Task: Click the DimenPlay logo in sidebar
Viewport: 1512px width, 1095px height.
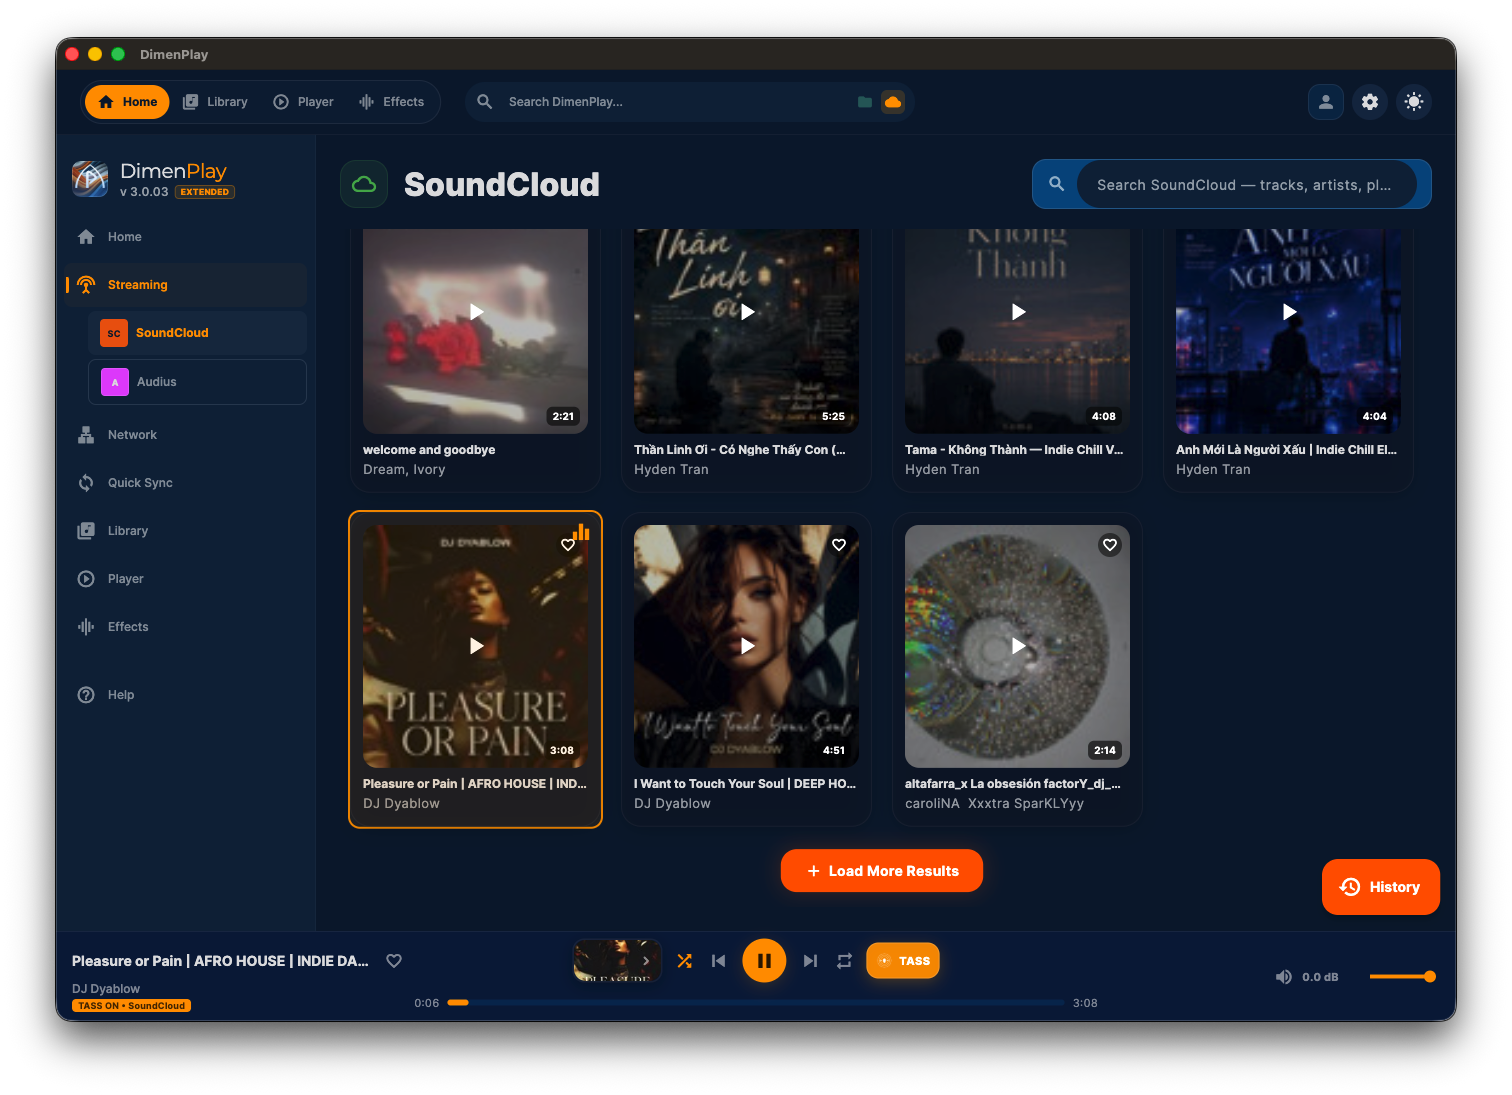Action: [90, 179]
